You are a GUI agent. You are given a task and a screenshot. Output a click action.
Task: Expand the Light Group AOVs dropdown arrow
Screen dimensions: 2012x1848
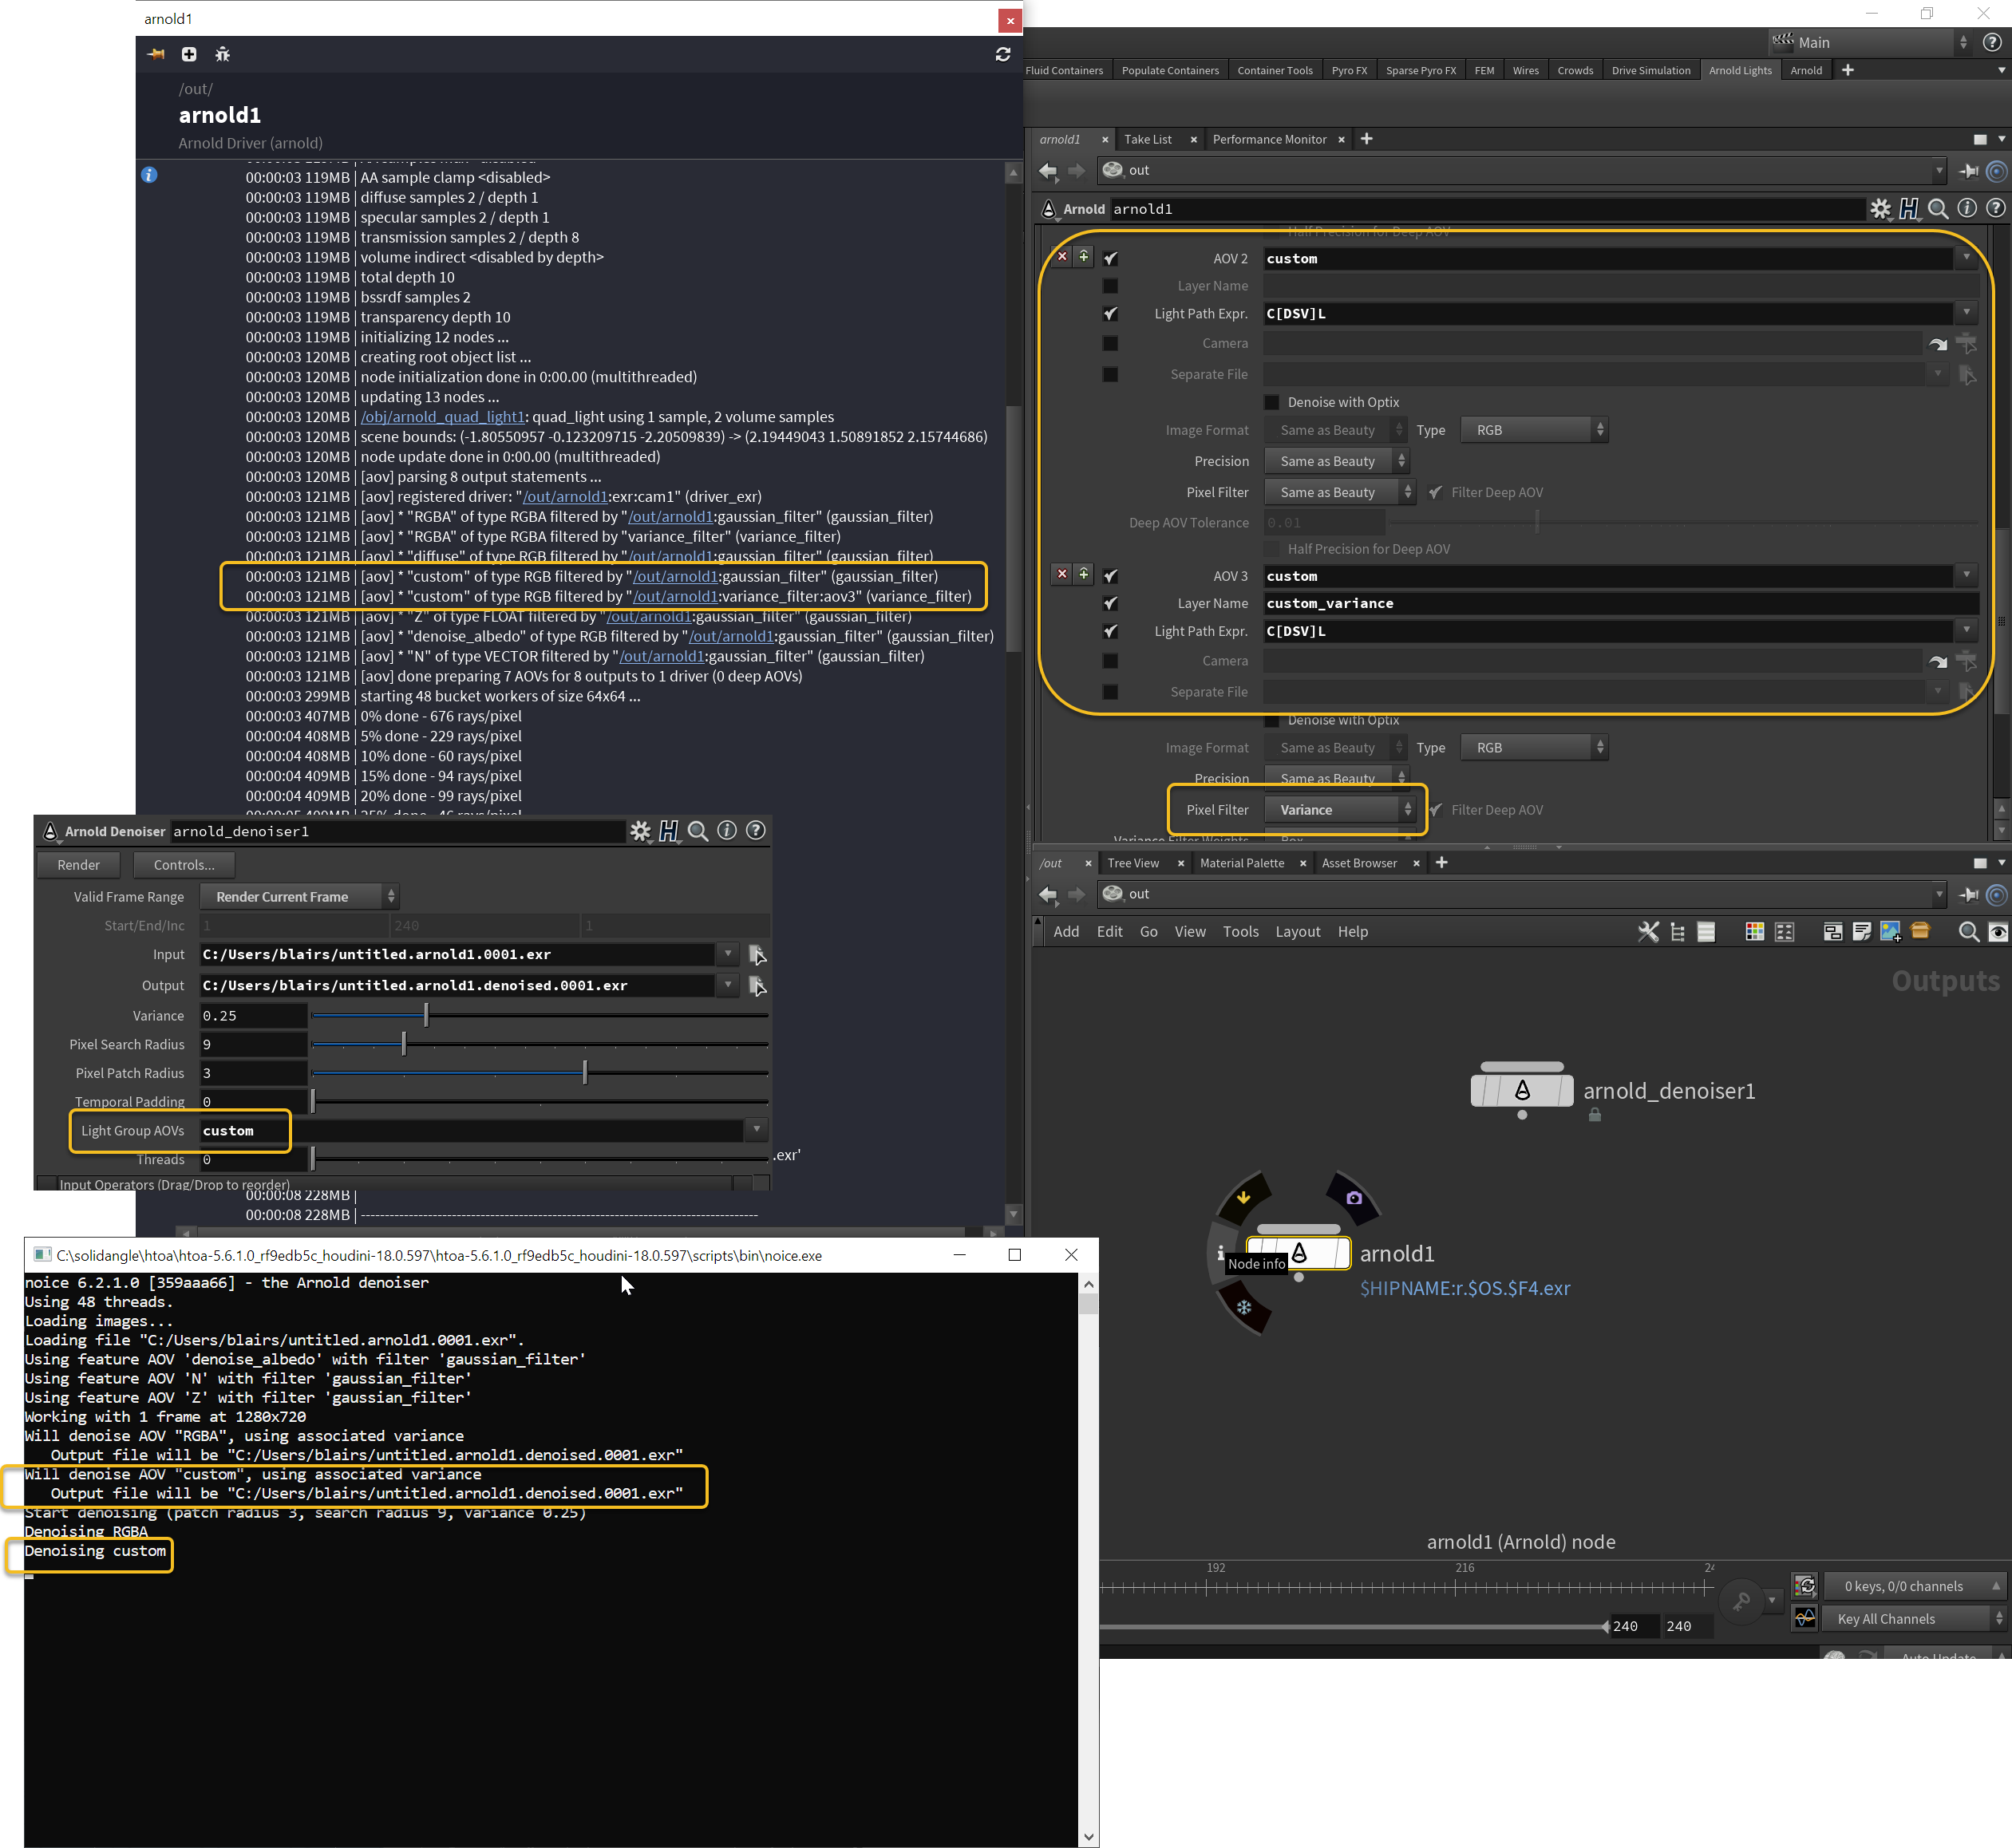(x=756, y=1130)
